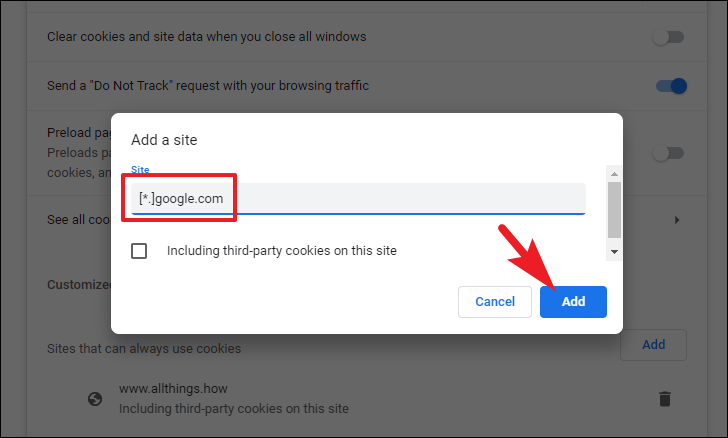Click the Sites that can always use cookies heading
This screenshot has width=728, height=438.
point(144,349)
